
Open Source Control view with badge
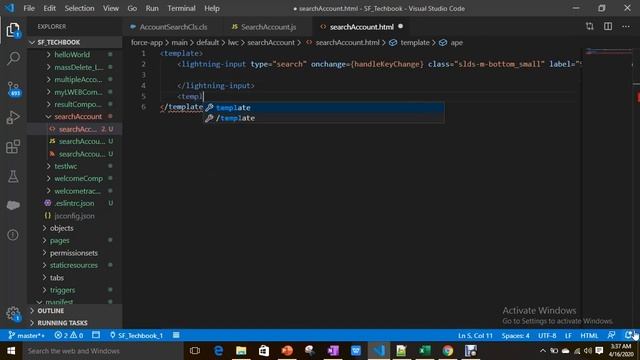tap(13, 89)
